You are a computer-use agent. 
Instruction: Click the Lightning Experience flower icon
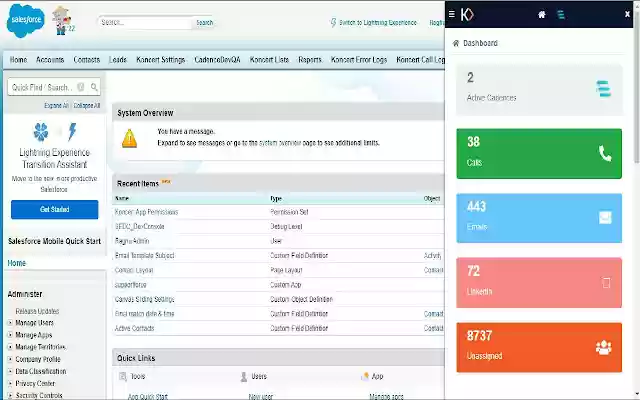(41, 131)
